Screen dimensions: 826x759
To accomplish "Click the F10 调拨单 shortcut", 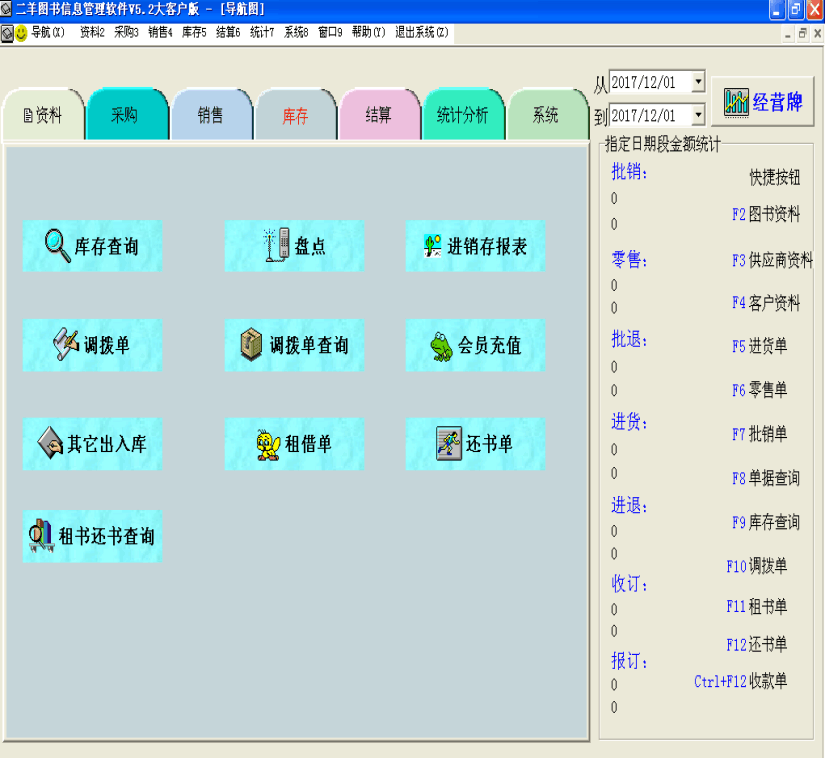I will (x=757, y=566).
